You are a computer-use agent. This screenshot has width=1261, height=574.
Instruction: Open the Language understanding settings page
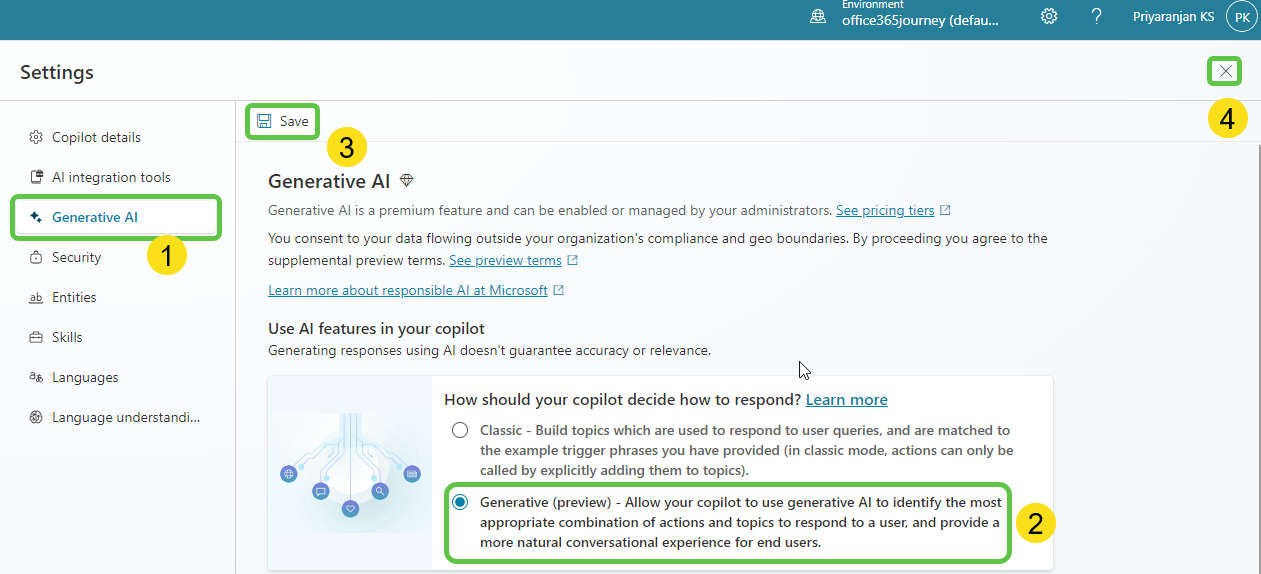click(125, 417)
